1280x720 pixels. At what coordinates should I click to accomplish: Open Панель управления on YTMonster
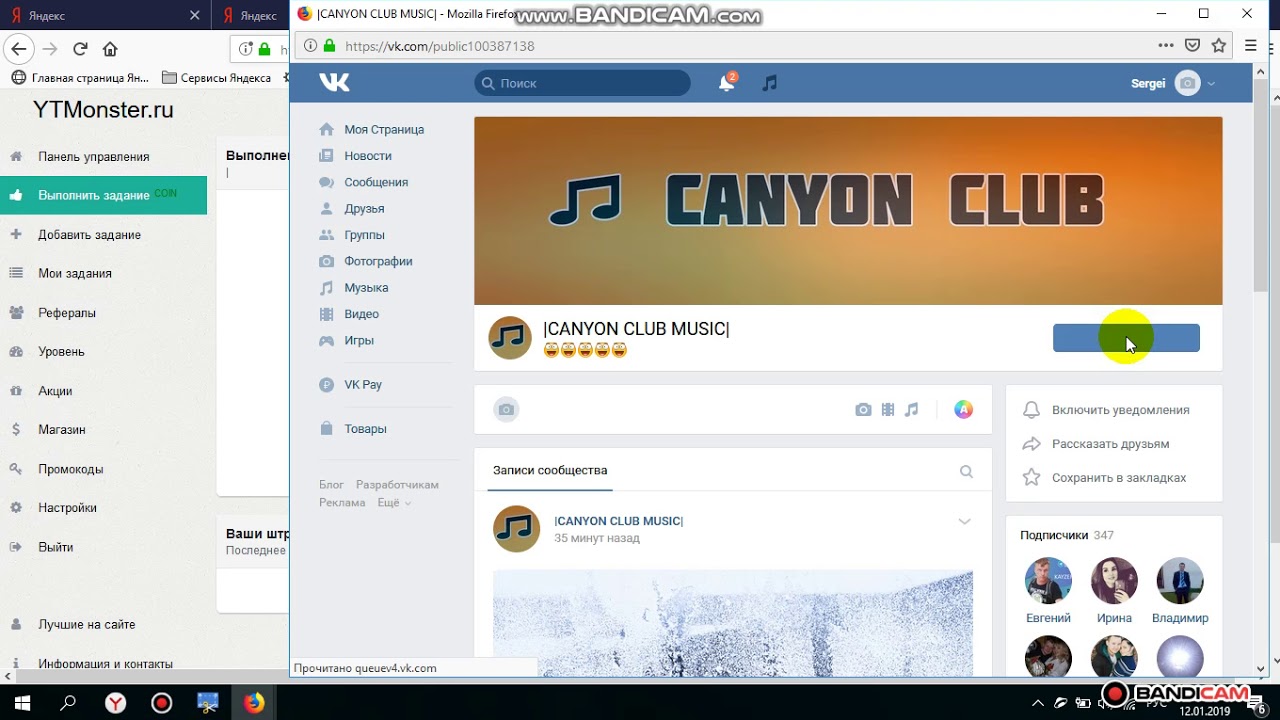94,157
